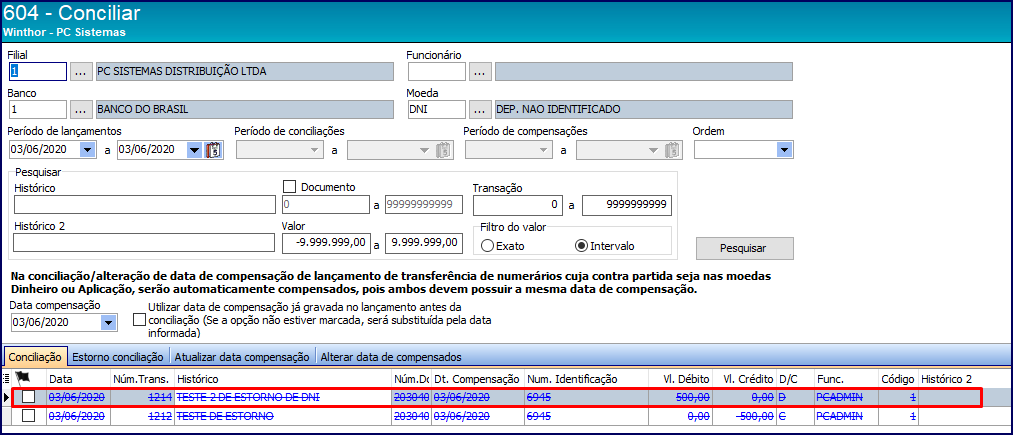Tick checkbox for transaction 1214 row
This screenshot has width=1013, height=435.
(28, 398)
